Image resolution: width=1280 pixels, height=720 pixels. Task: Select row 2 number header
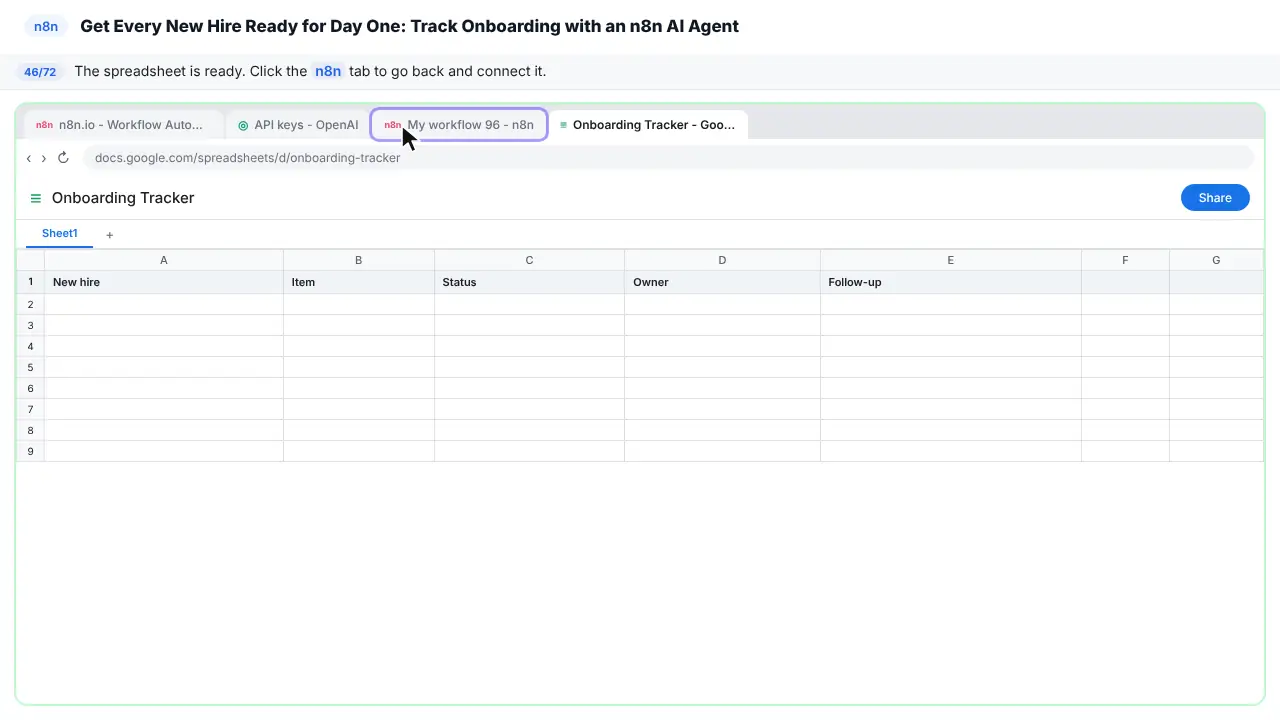click(x=31, y=304)
